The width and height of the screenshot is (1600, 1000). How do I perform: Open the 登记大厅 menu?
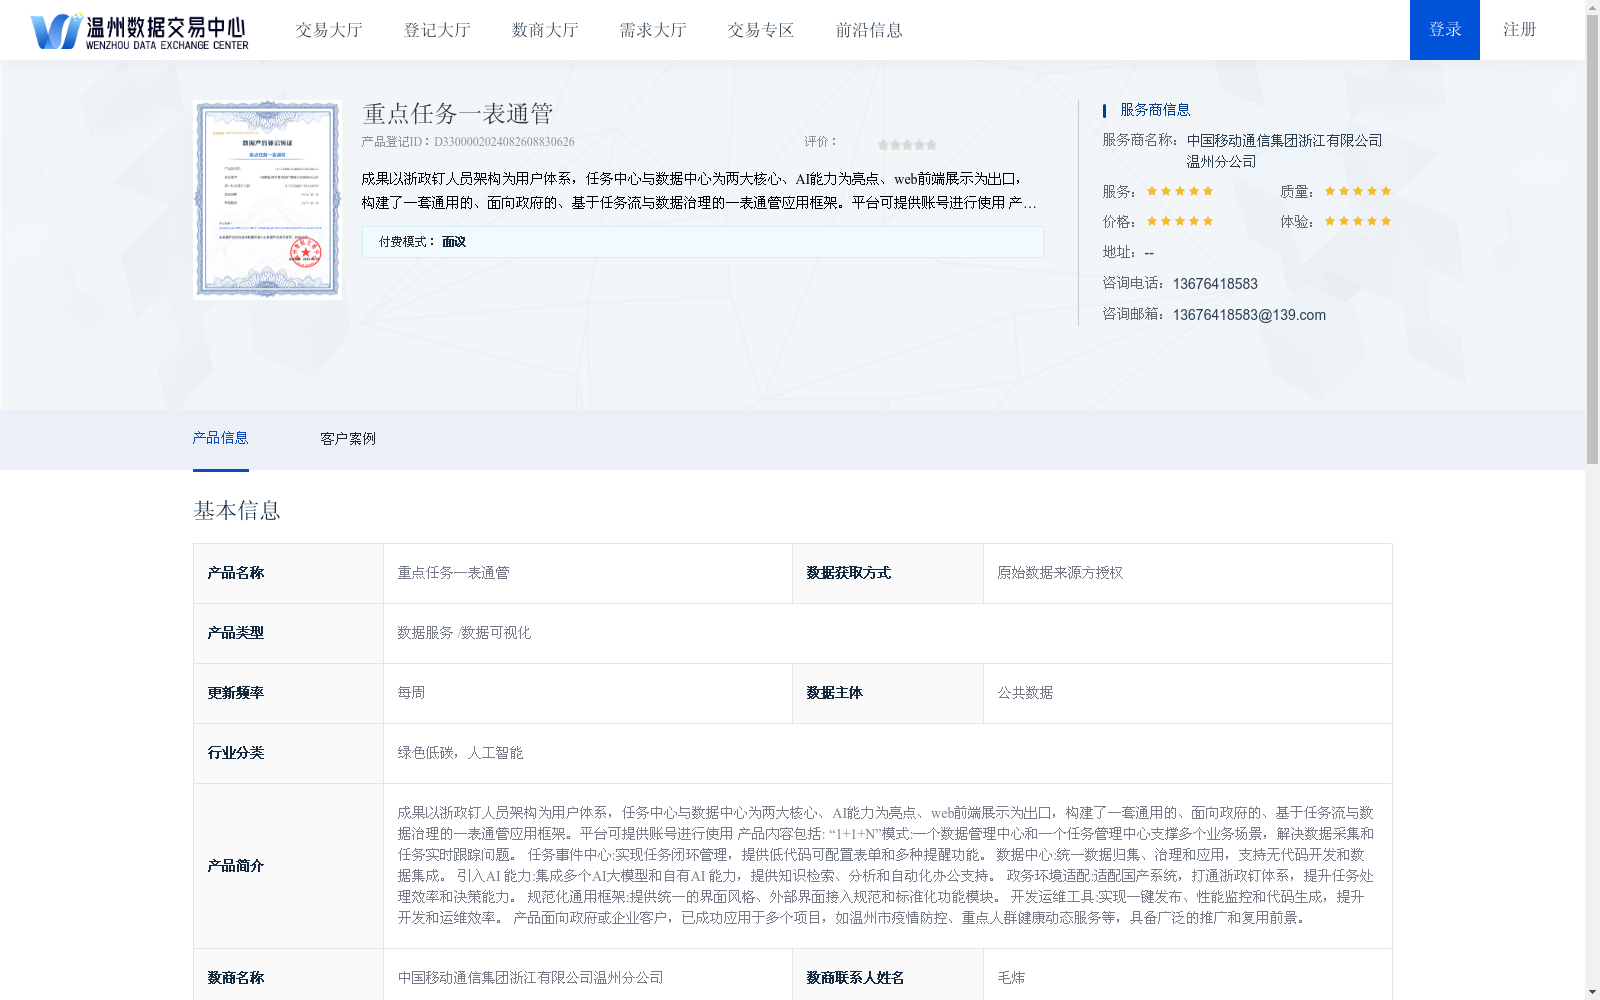tap(437, 30)
